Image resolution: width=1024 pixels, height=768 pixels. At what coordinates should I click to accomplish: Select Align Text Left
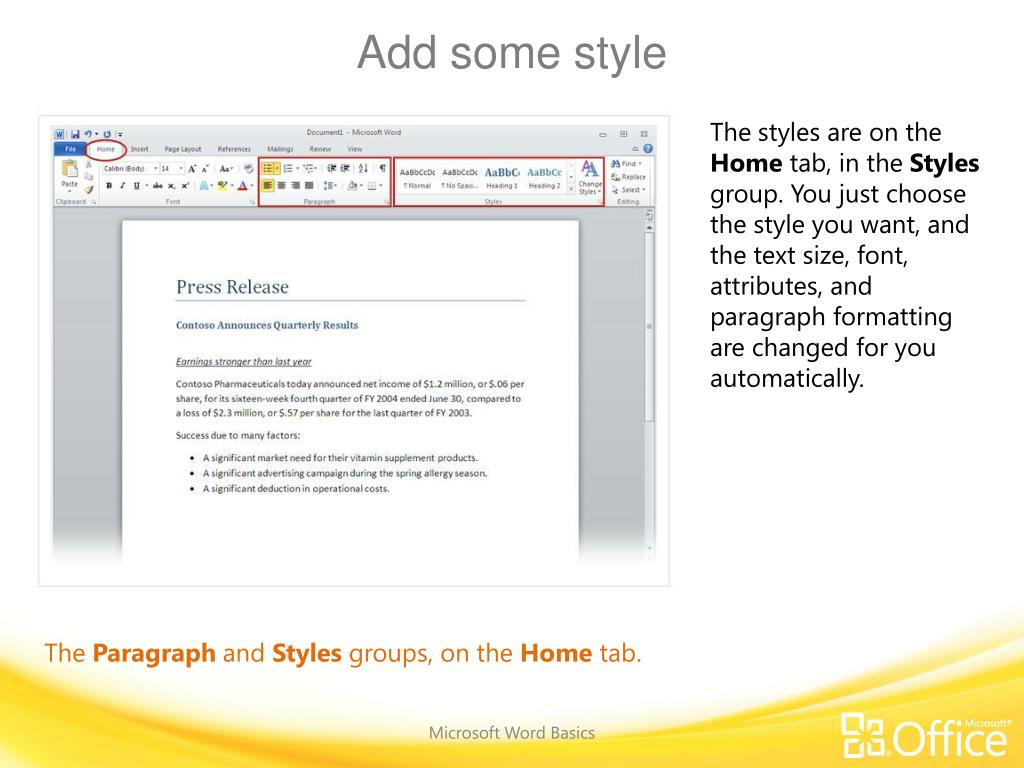click(x=268, y=185)
